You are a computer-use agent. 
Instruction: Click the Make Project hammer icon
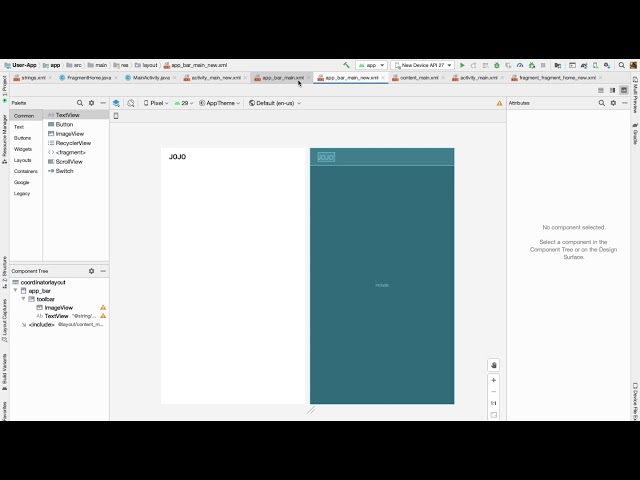[346, 65]
